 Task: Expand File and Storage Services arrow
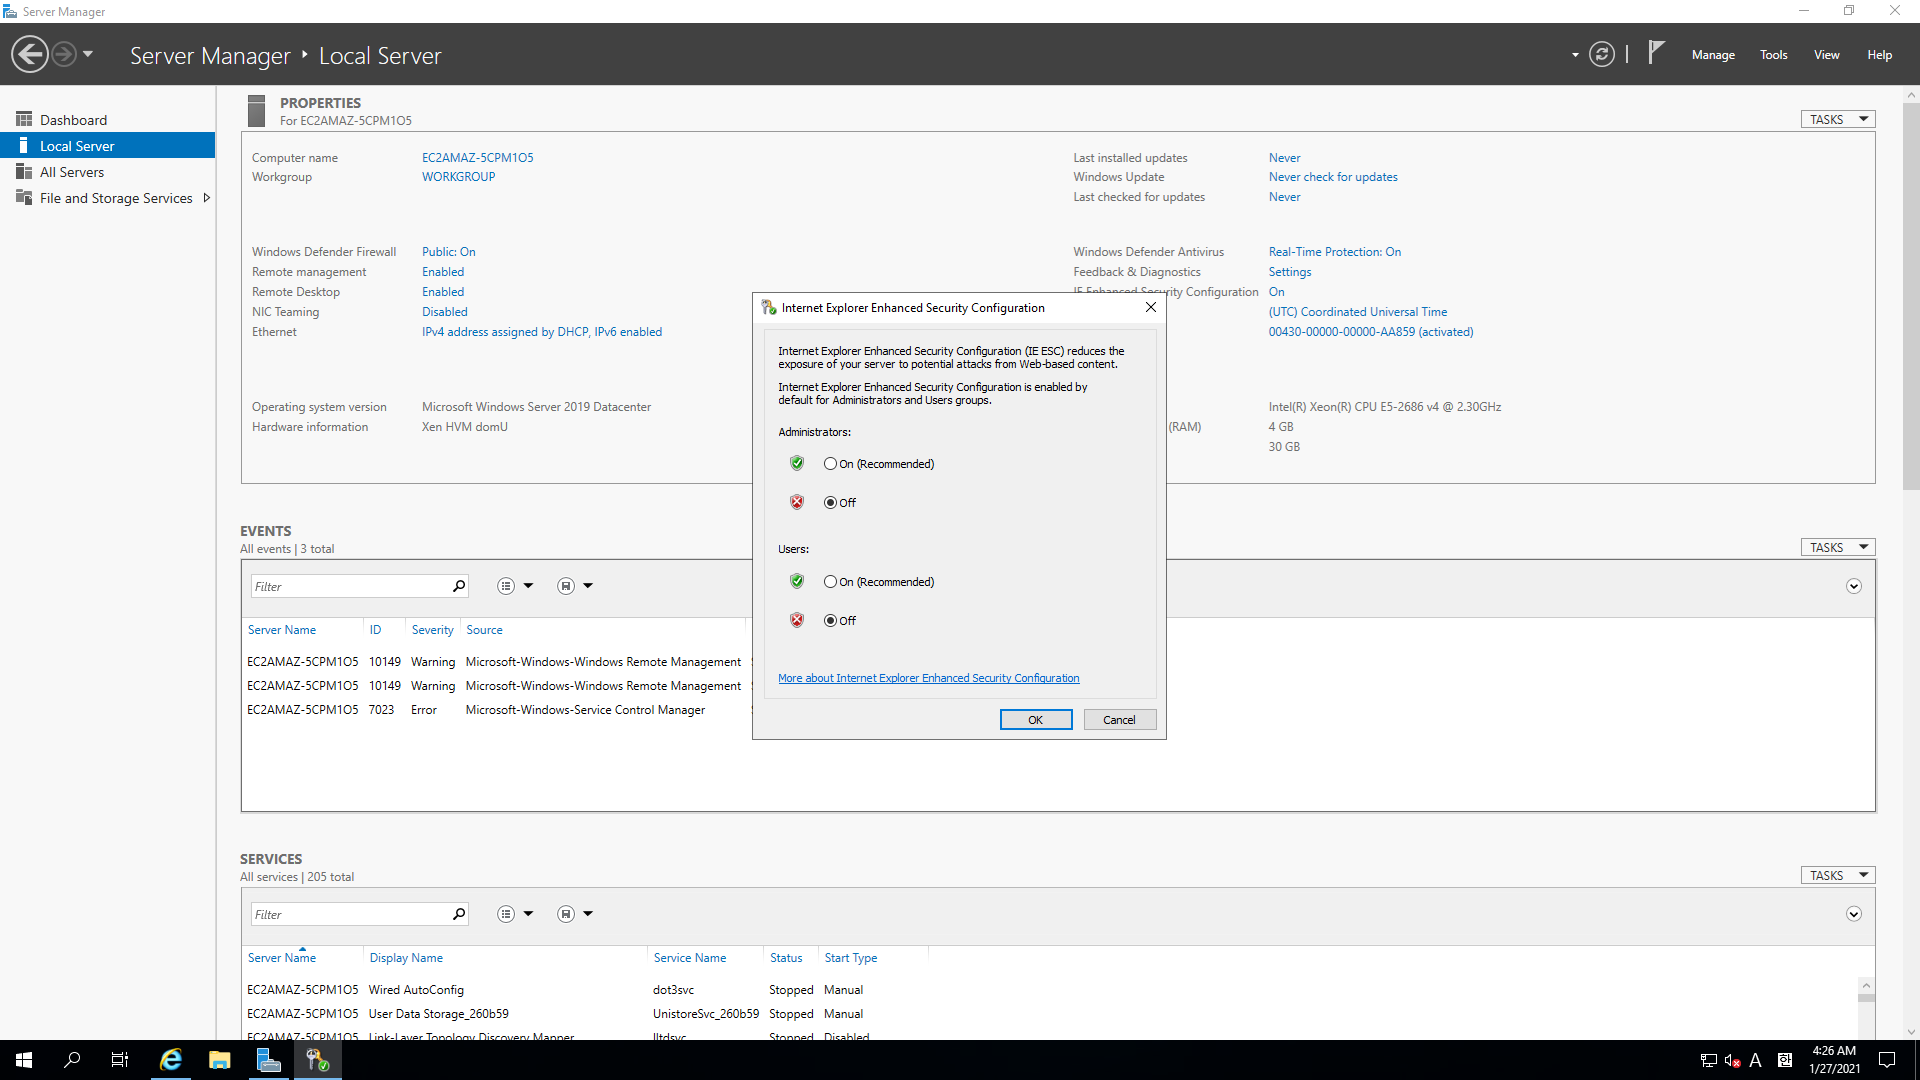tap(206, 198)
